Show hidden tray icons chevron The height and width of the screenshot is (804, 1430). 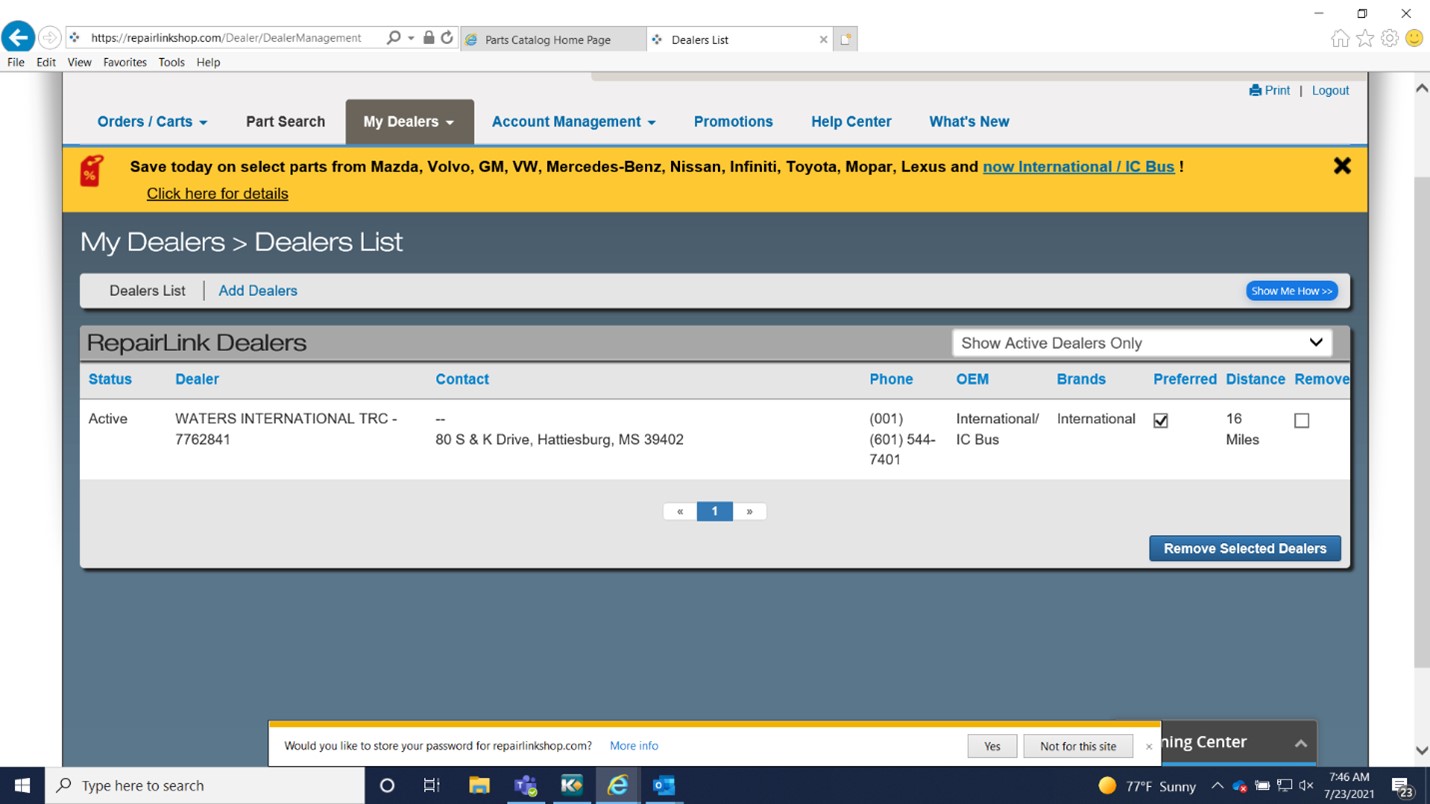pyautogui.click(x=1217, y=786)
